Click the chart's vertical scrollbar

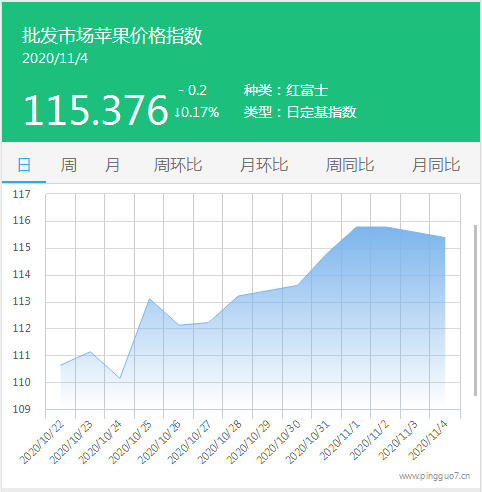click(x=475, y=310)
